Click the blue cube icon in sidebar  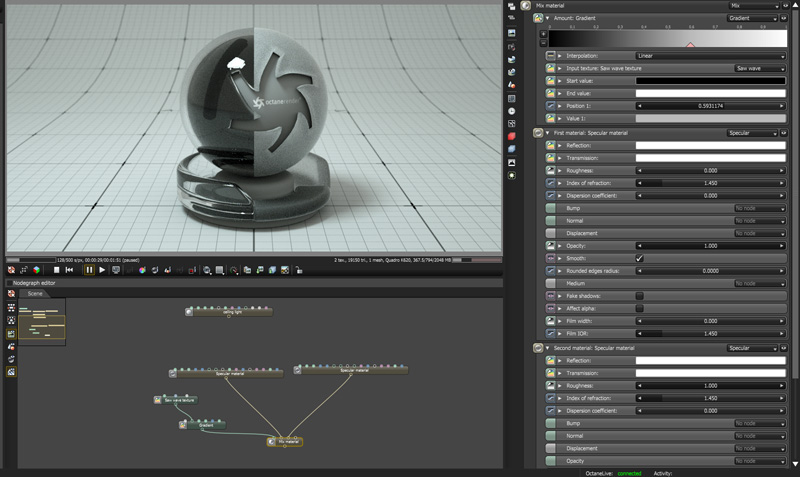[512, 149]
